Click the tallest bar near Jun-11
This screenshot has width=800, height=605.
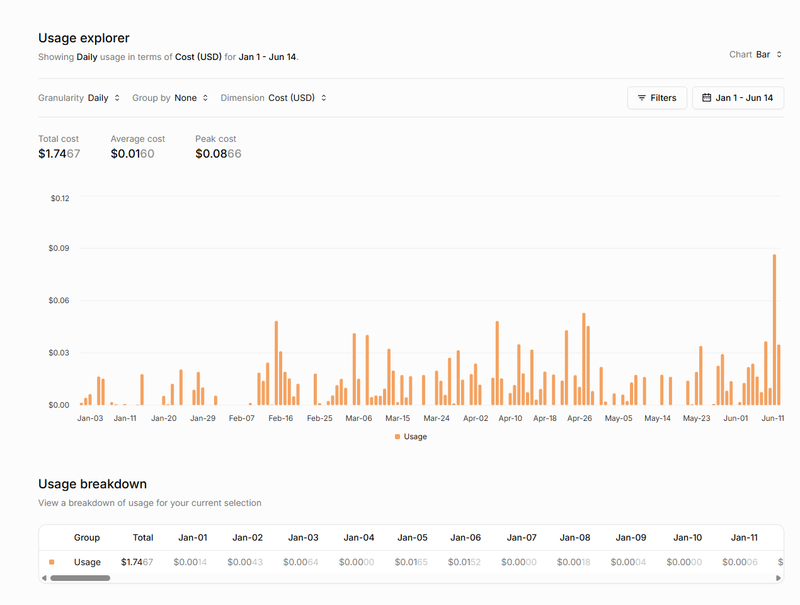click(774, 329)
